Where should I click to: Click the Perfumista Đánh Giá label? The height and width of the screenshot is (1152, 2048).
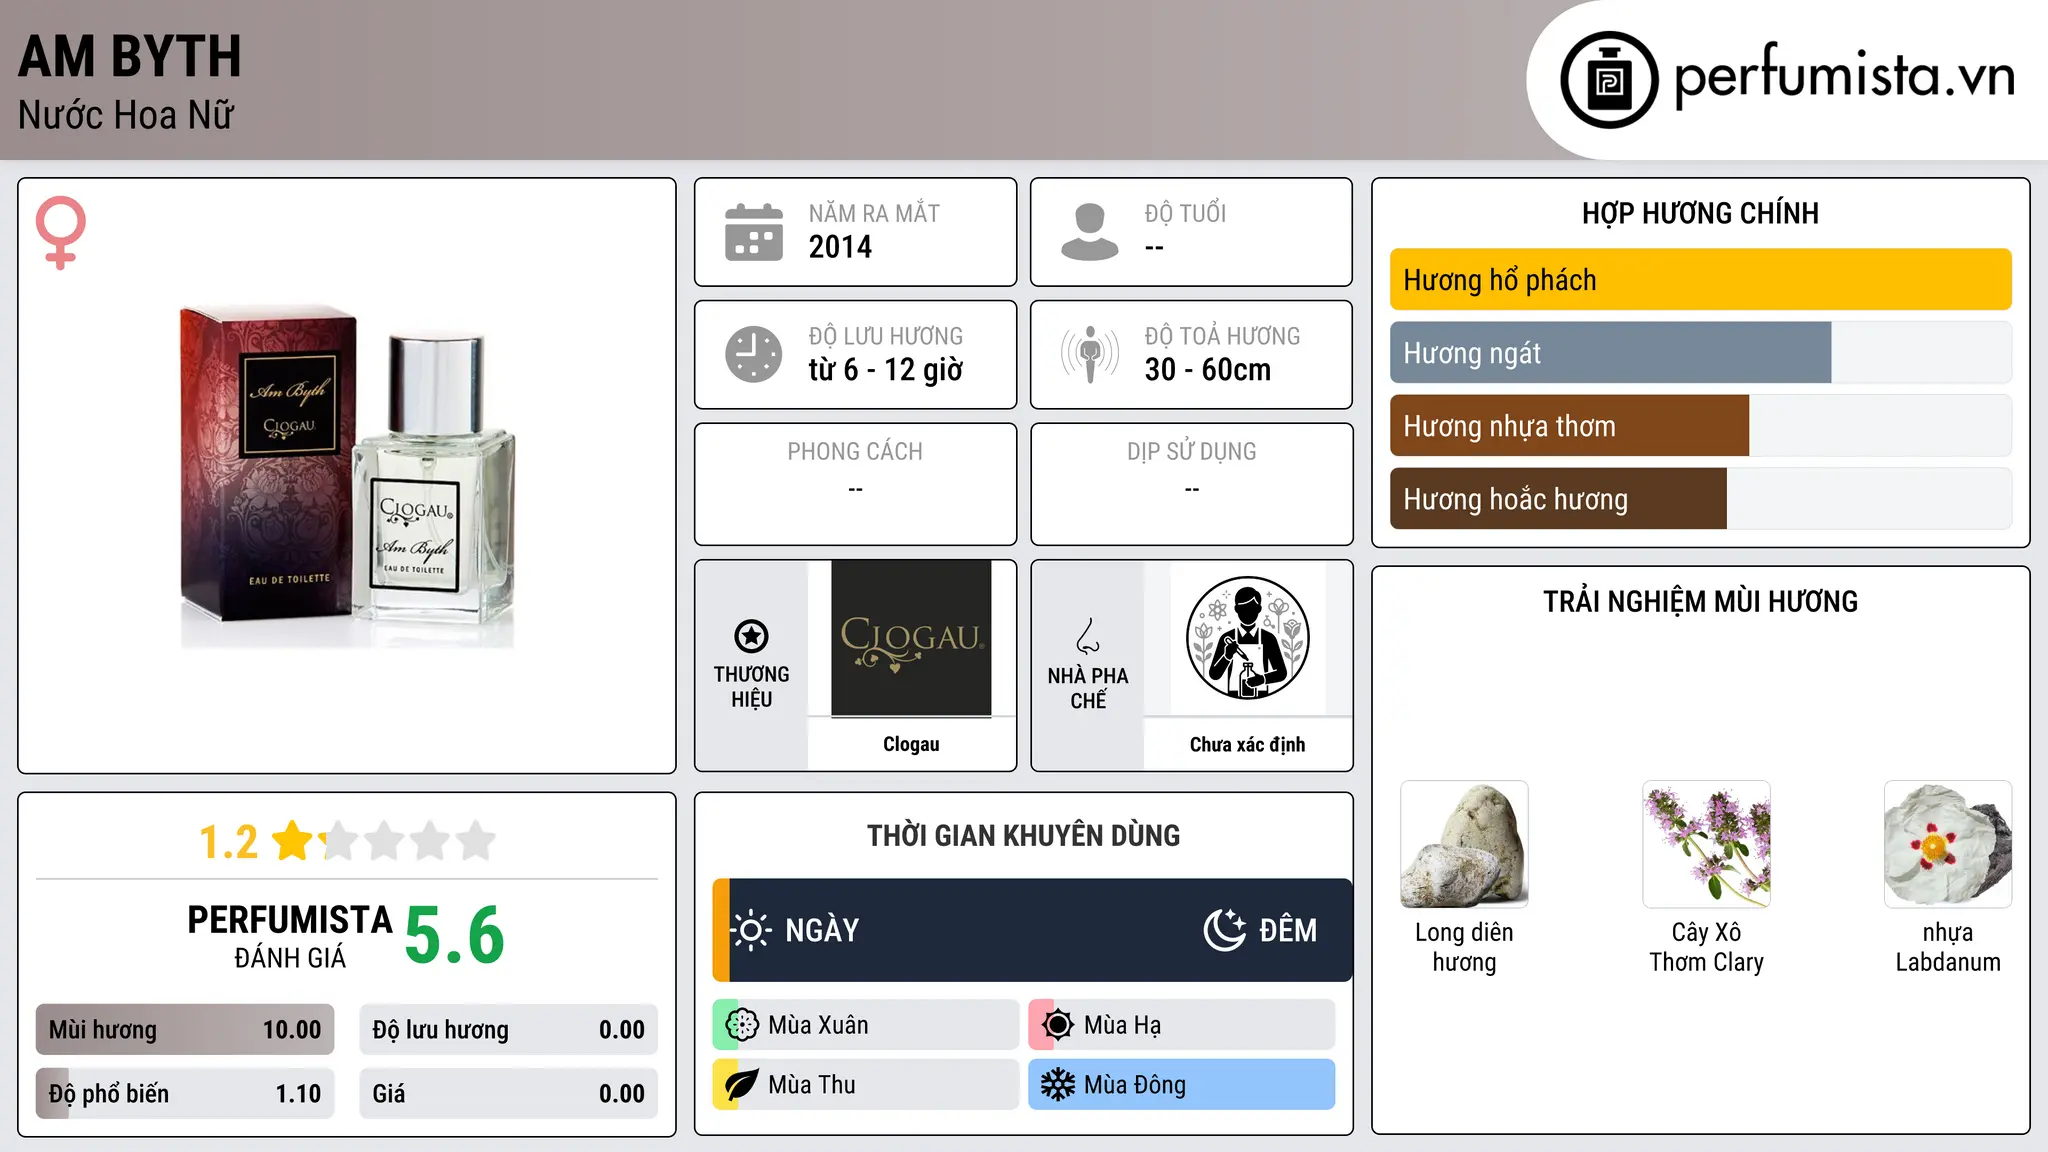[290, 936]
